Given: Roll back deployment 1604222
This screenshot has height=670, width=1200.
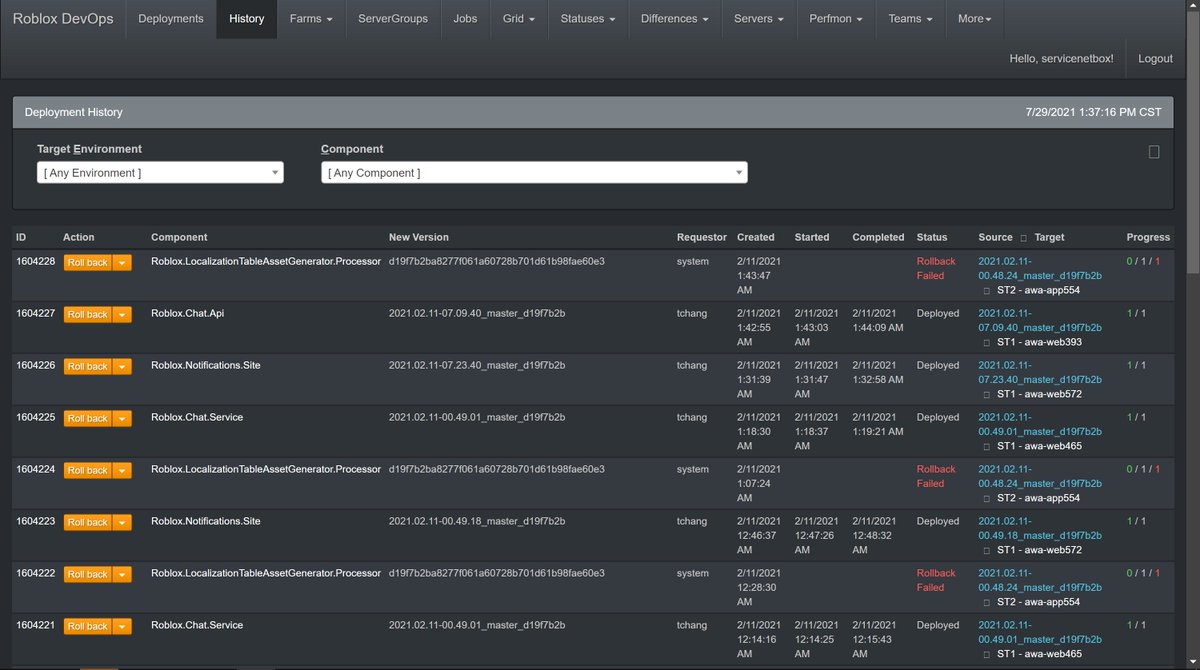Looking at the screenshot, I should 88,574.
